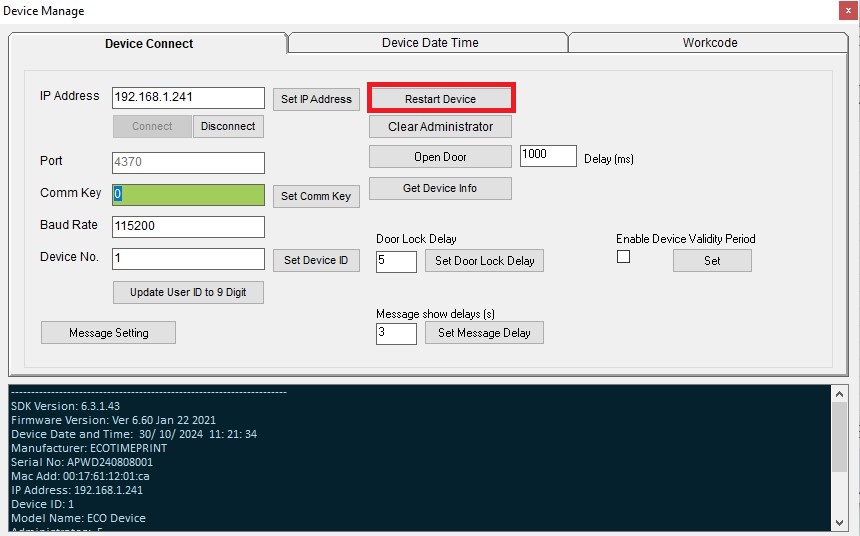
Task: Click the log panel scrollbar up arrow
Action: coord(839,394)
